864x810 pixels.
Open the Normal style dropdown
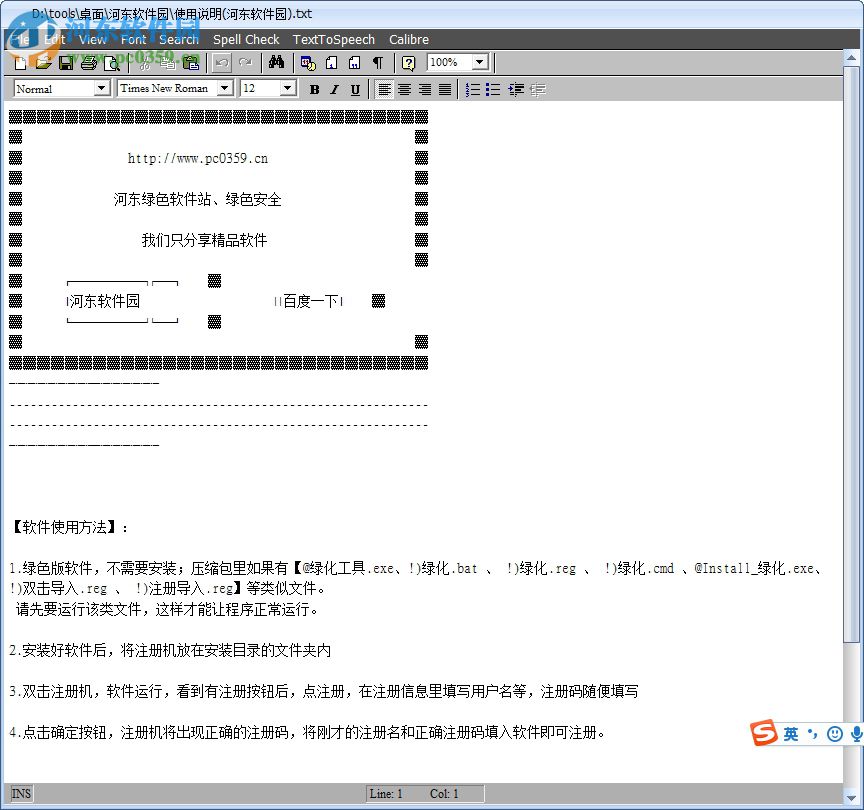point(101,88)
